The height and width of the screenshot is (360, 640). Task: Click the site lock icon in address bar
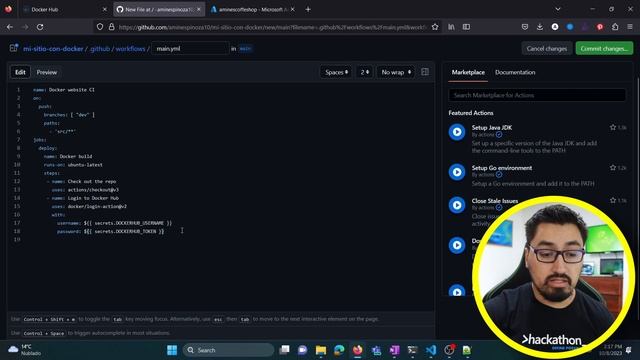tap(111, 27)
